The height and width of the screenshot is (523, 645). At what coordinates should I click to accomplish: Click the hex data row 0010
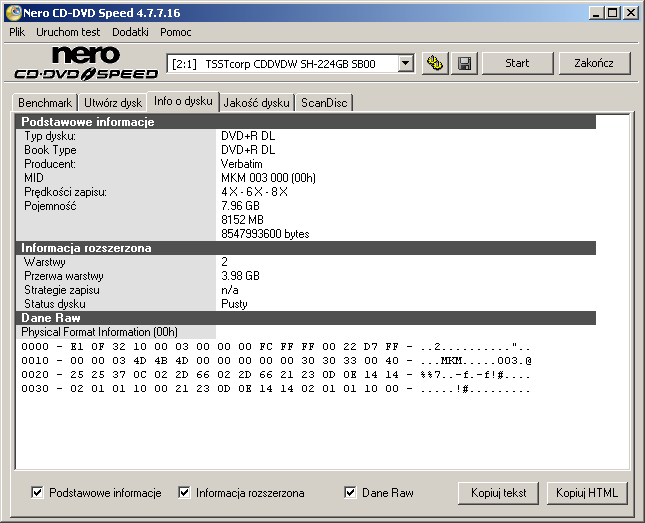coord(276,361)
